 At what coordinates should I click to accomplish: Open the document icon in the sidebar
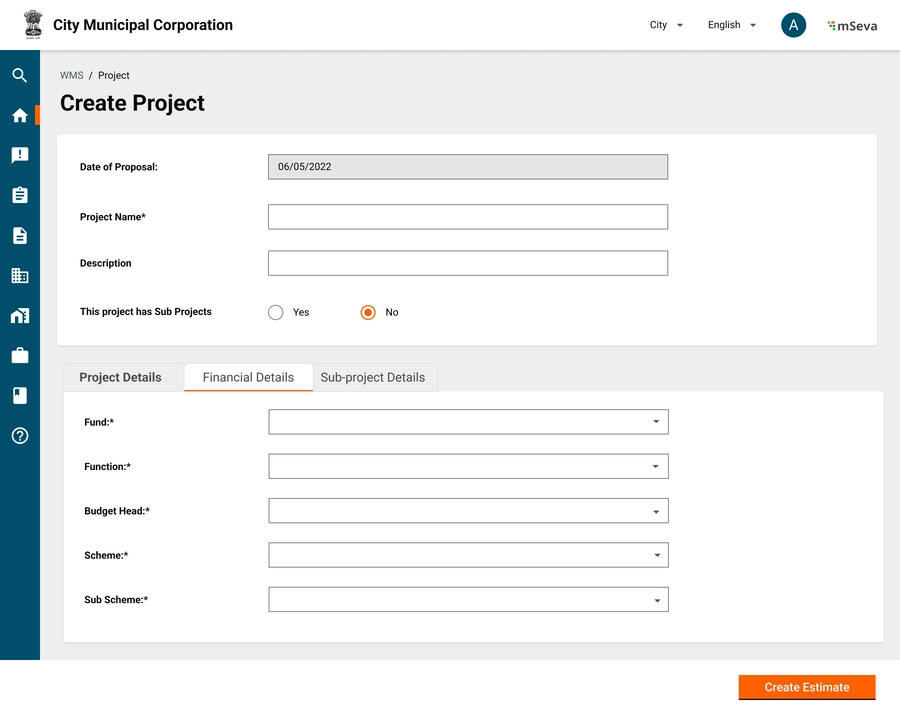tap(19, 236)
